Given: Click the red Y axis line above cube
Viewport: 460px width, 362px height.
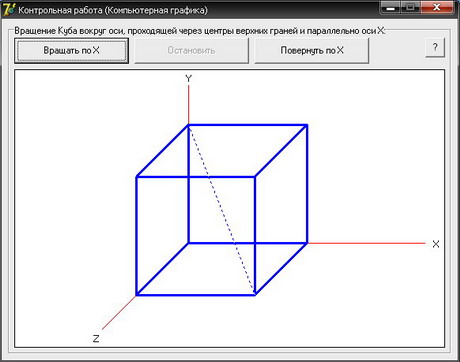Looking at the screenshot, I should point(189,105).
